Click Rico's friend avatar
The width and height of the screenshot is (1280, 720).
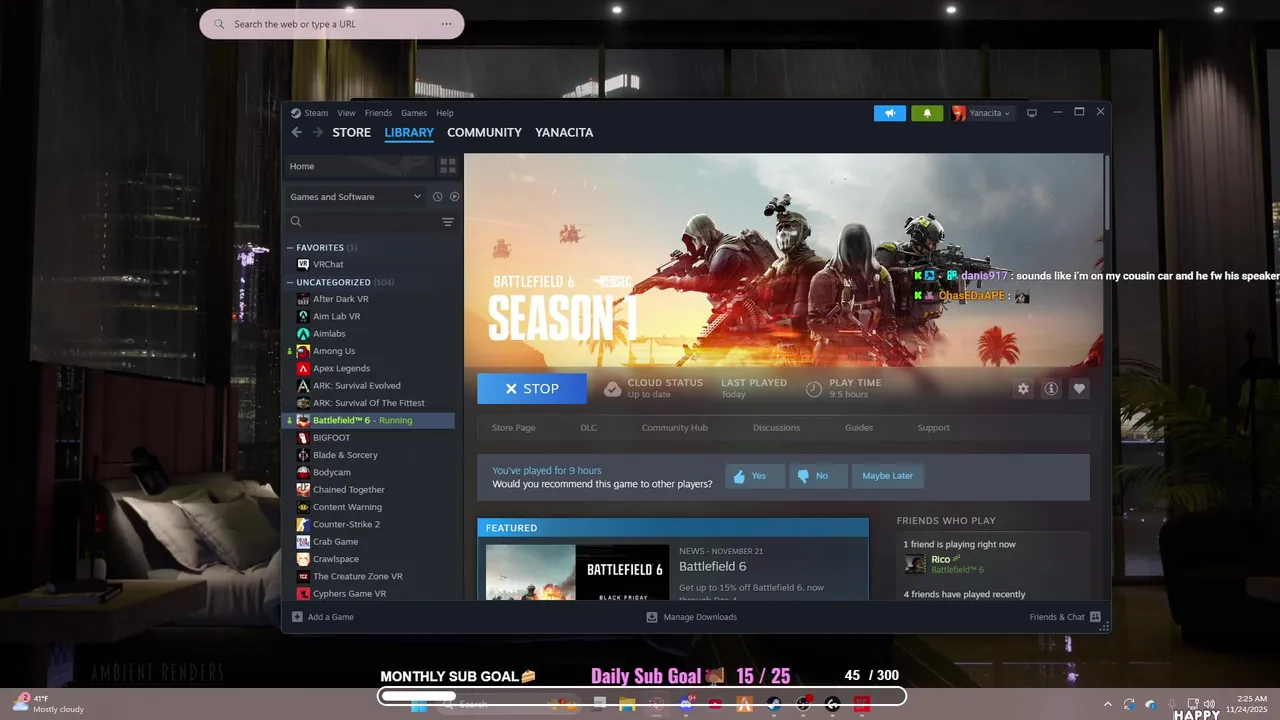(915, 564)
